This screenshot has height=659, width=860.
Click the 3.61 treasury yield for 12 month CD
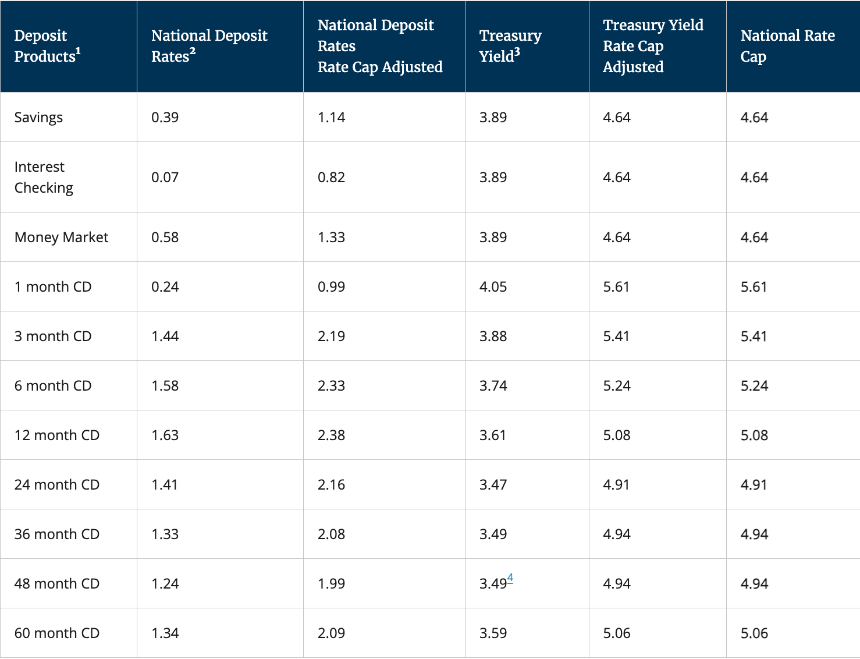pyautogui.click(x=493, y=435)
